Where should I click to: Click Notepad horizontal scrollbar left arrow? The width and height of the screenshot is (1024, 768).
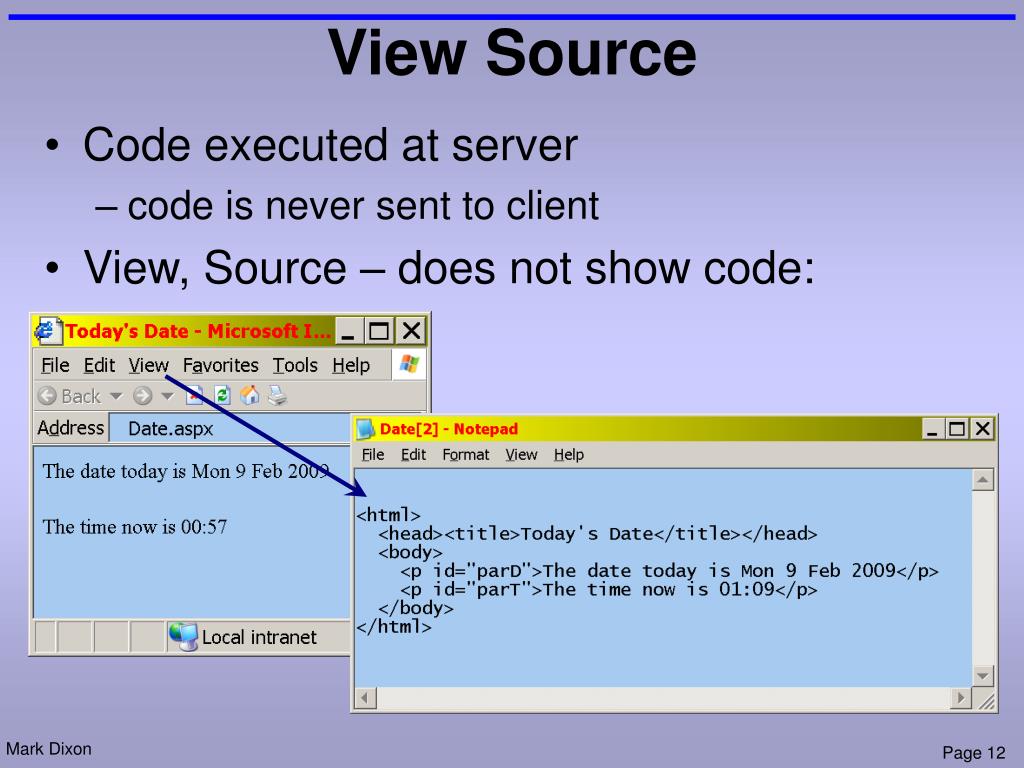pyautogui.click(x=365, y=698)
